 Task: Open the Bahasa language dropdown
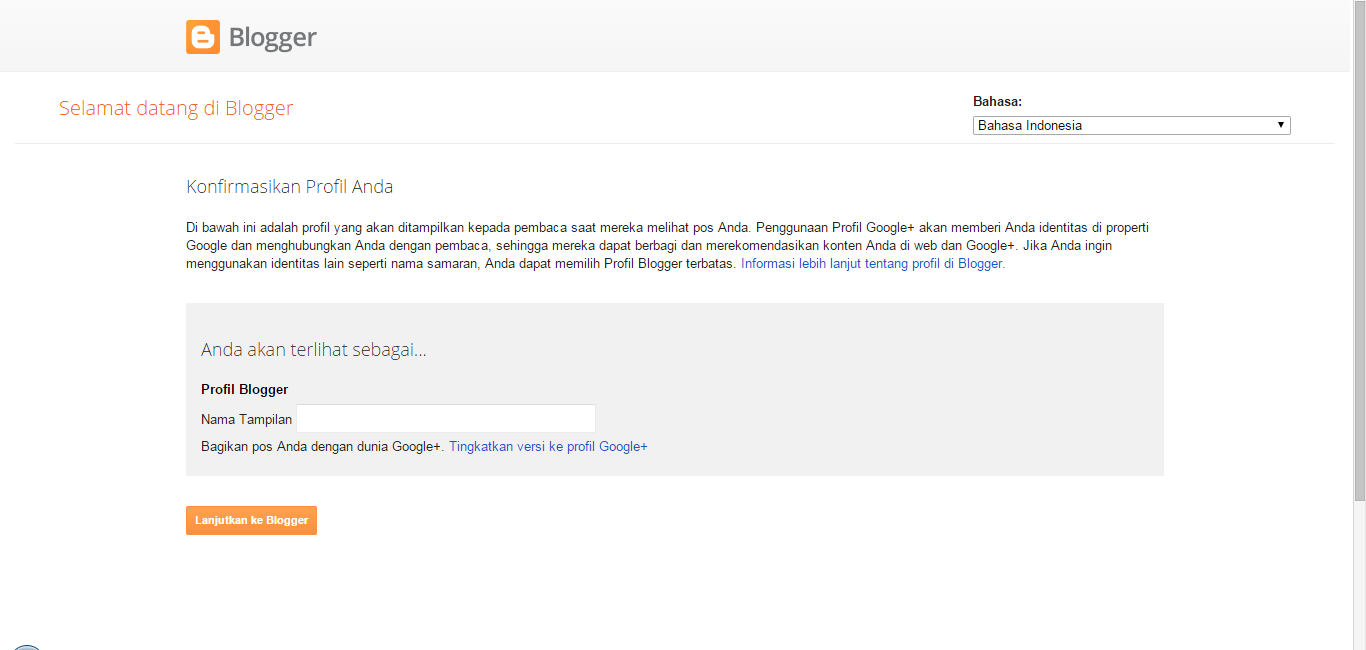1131,125
